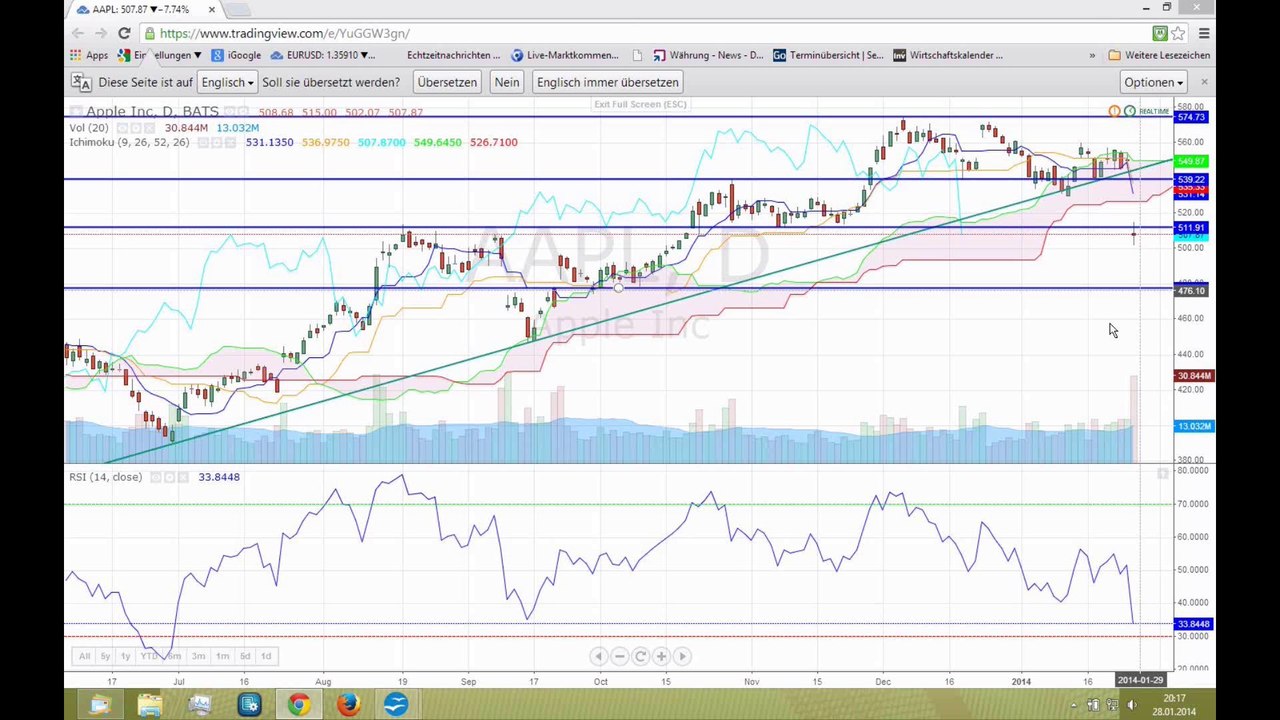Open Firefox from the taskbar
1280x720 pixels.
pos(347,705)
